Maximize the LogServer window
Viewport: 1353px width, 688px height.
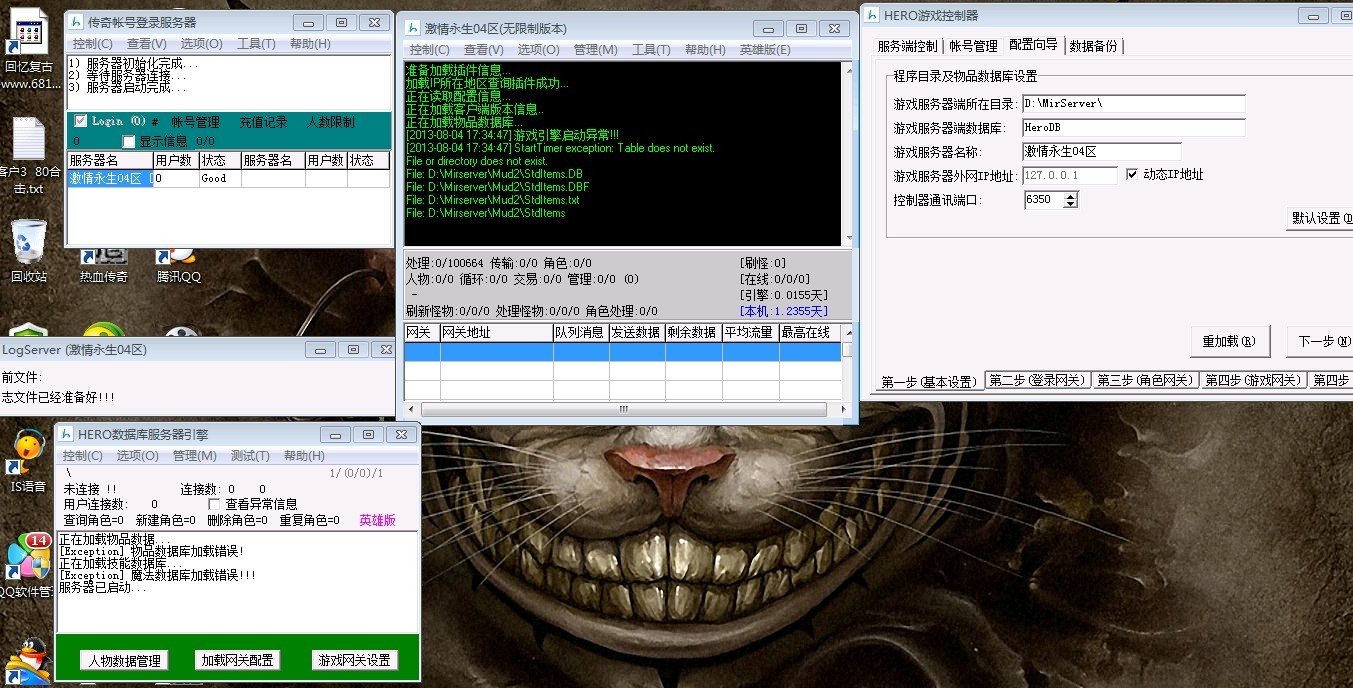pyautogui.click(x=351, y=349)
